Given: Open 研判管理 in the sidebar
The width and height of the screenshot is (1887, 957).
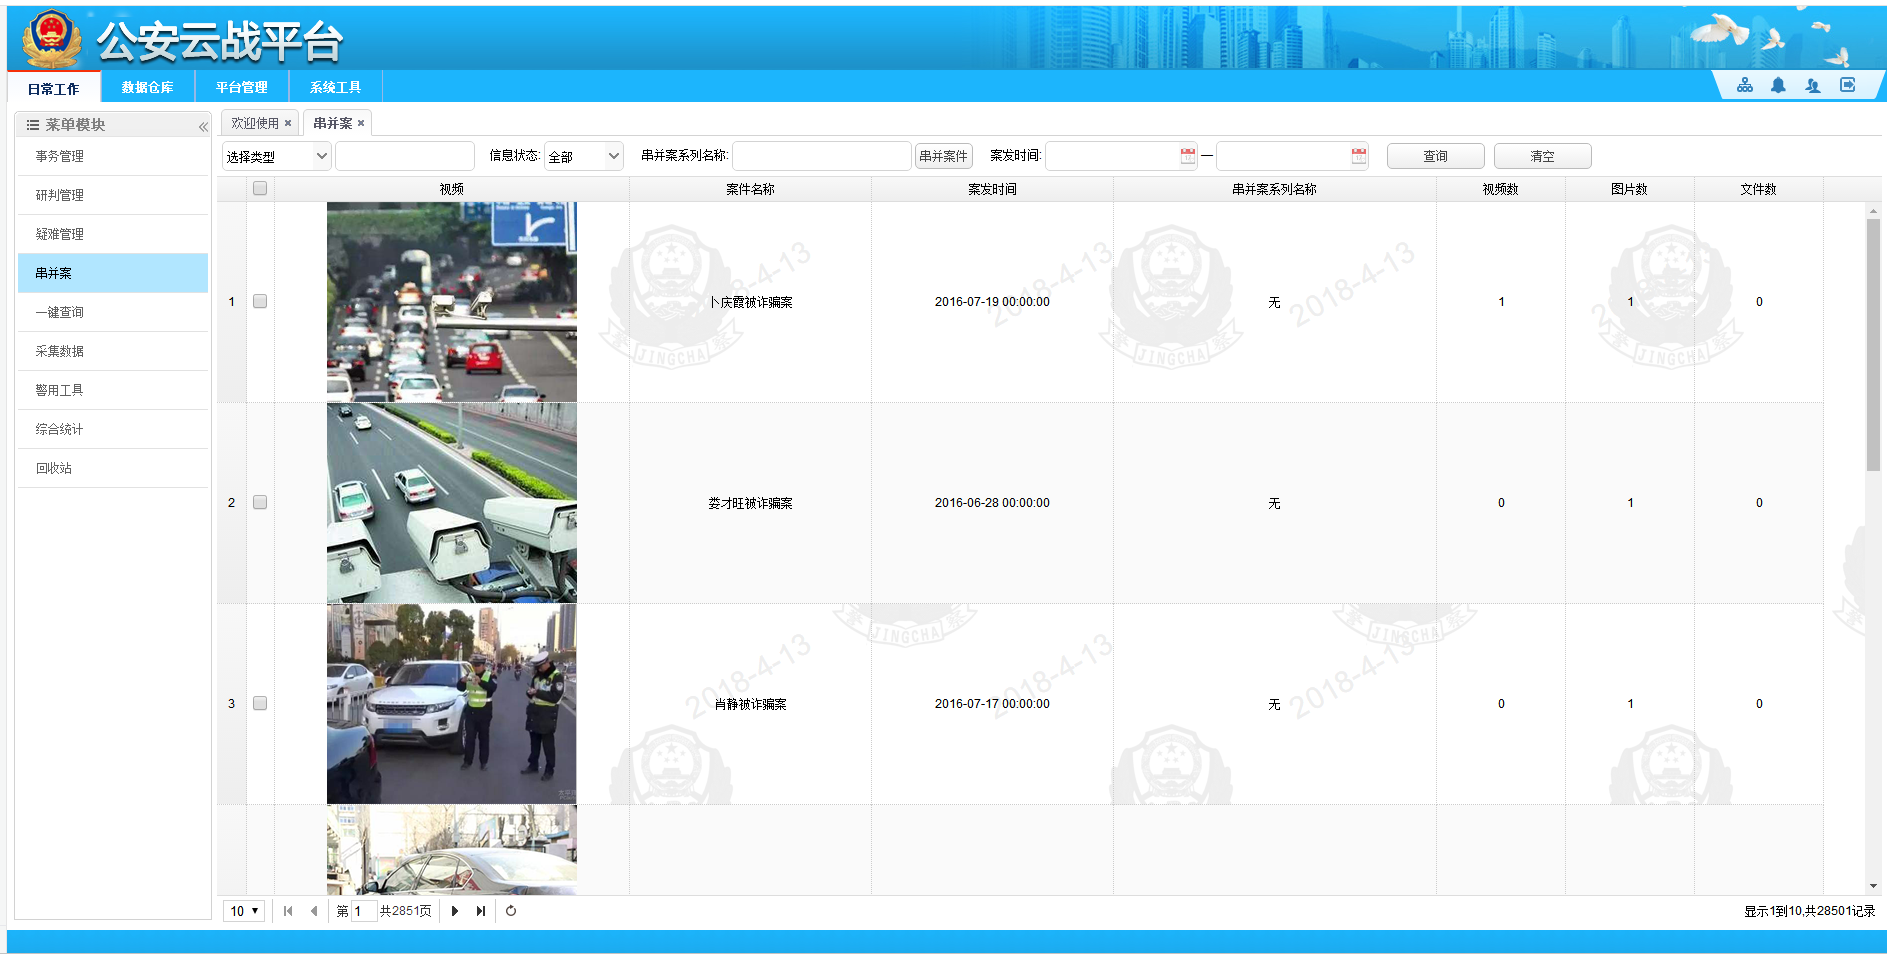Looking at the screenshot, I should pos(113,195).
